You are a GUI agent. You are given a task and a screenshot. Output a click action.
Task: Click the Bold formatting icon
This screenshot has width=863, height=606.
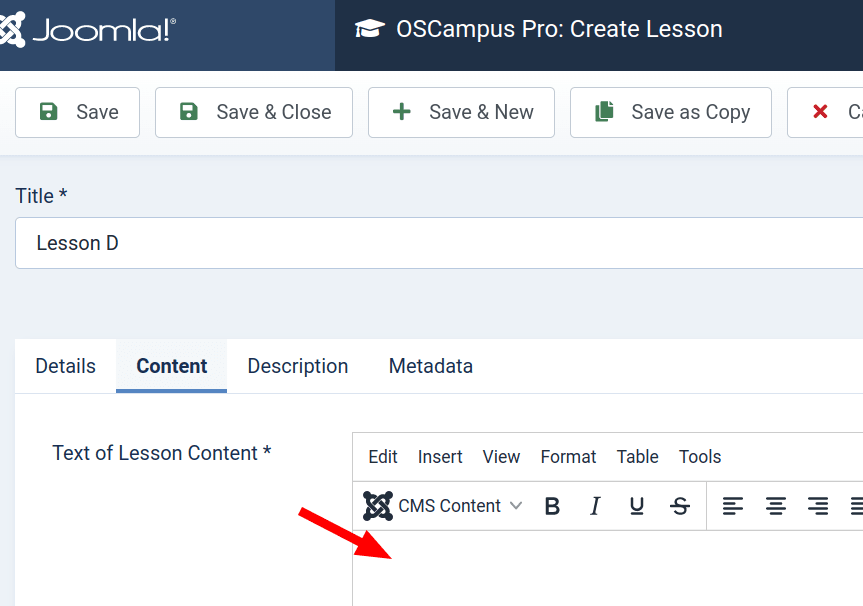coord(552,506)
